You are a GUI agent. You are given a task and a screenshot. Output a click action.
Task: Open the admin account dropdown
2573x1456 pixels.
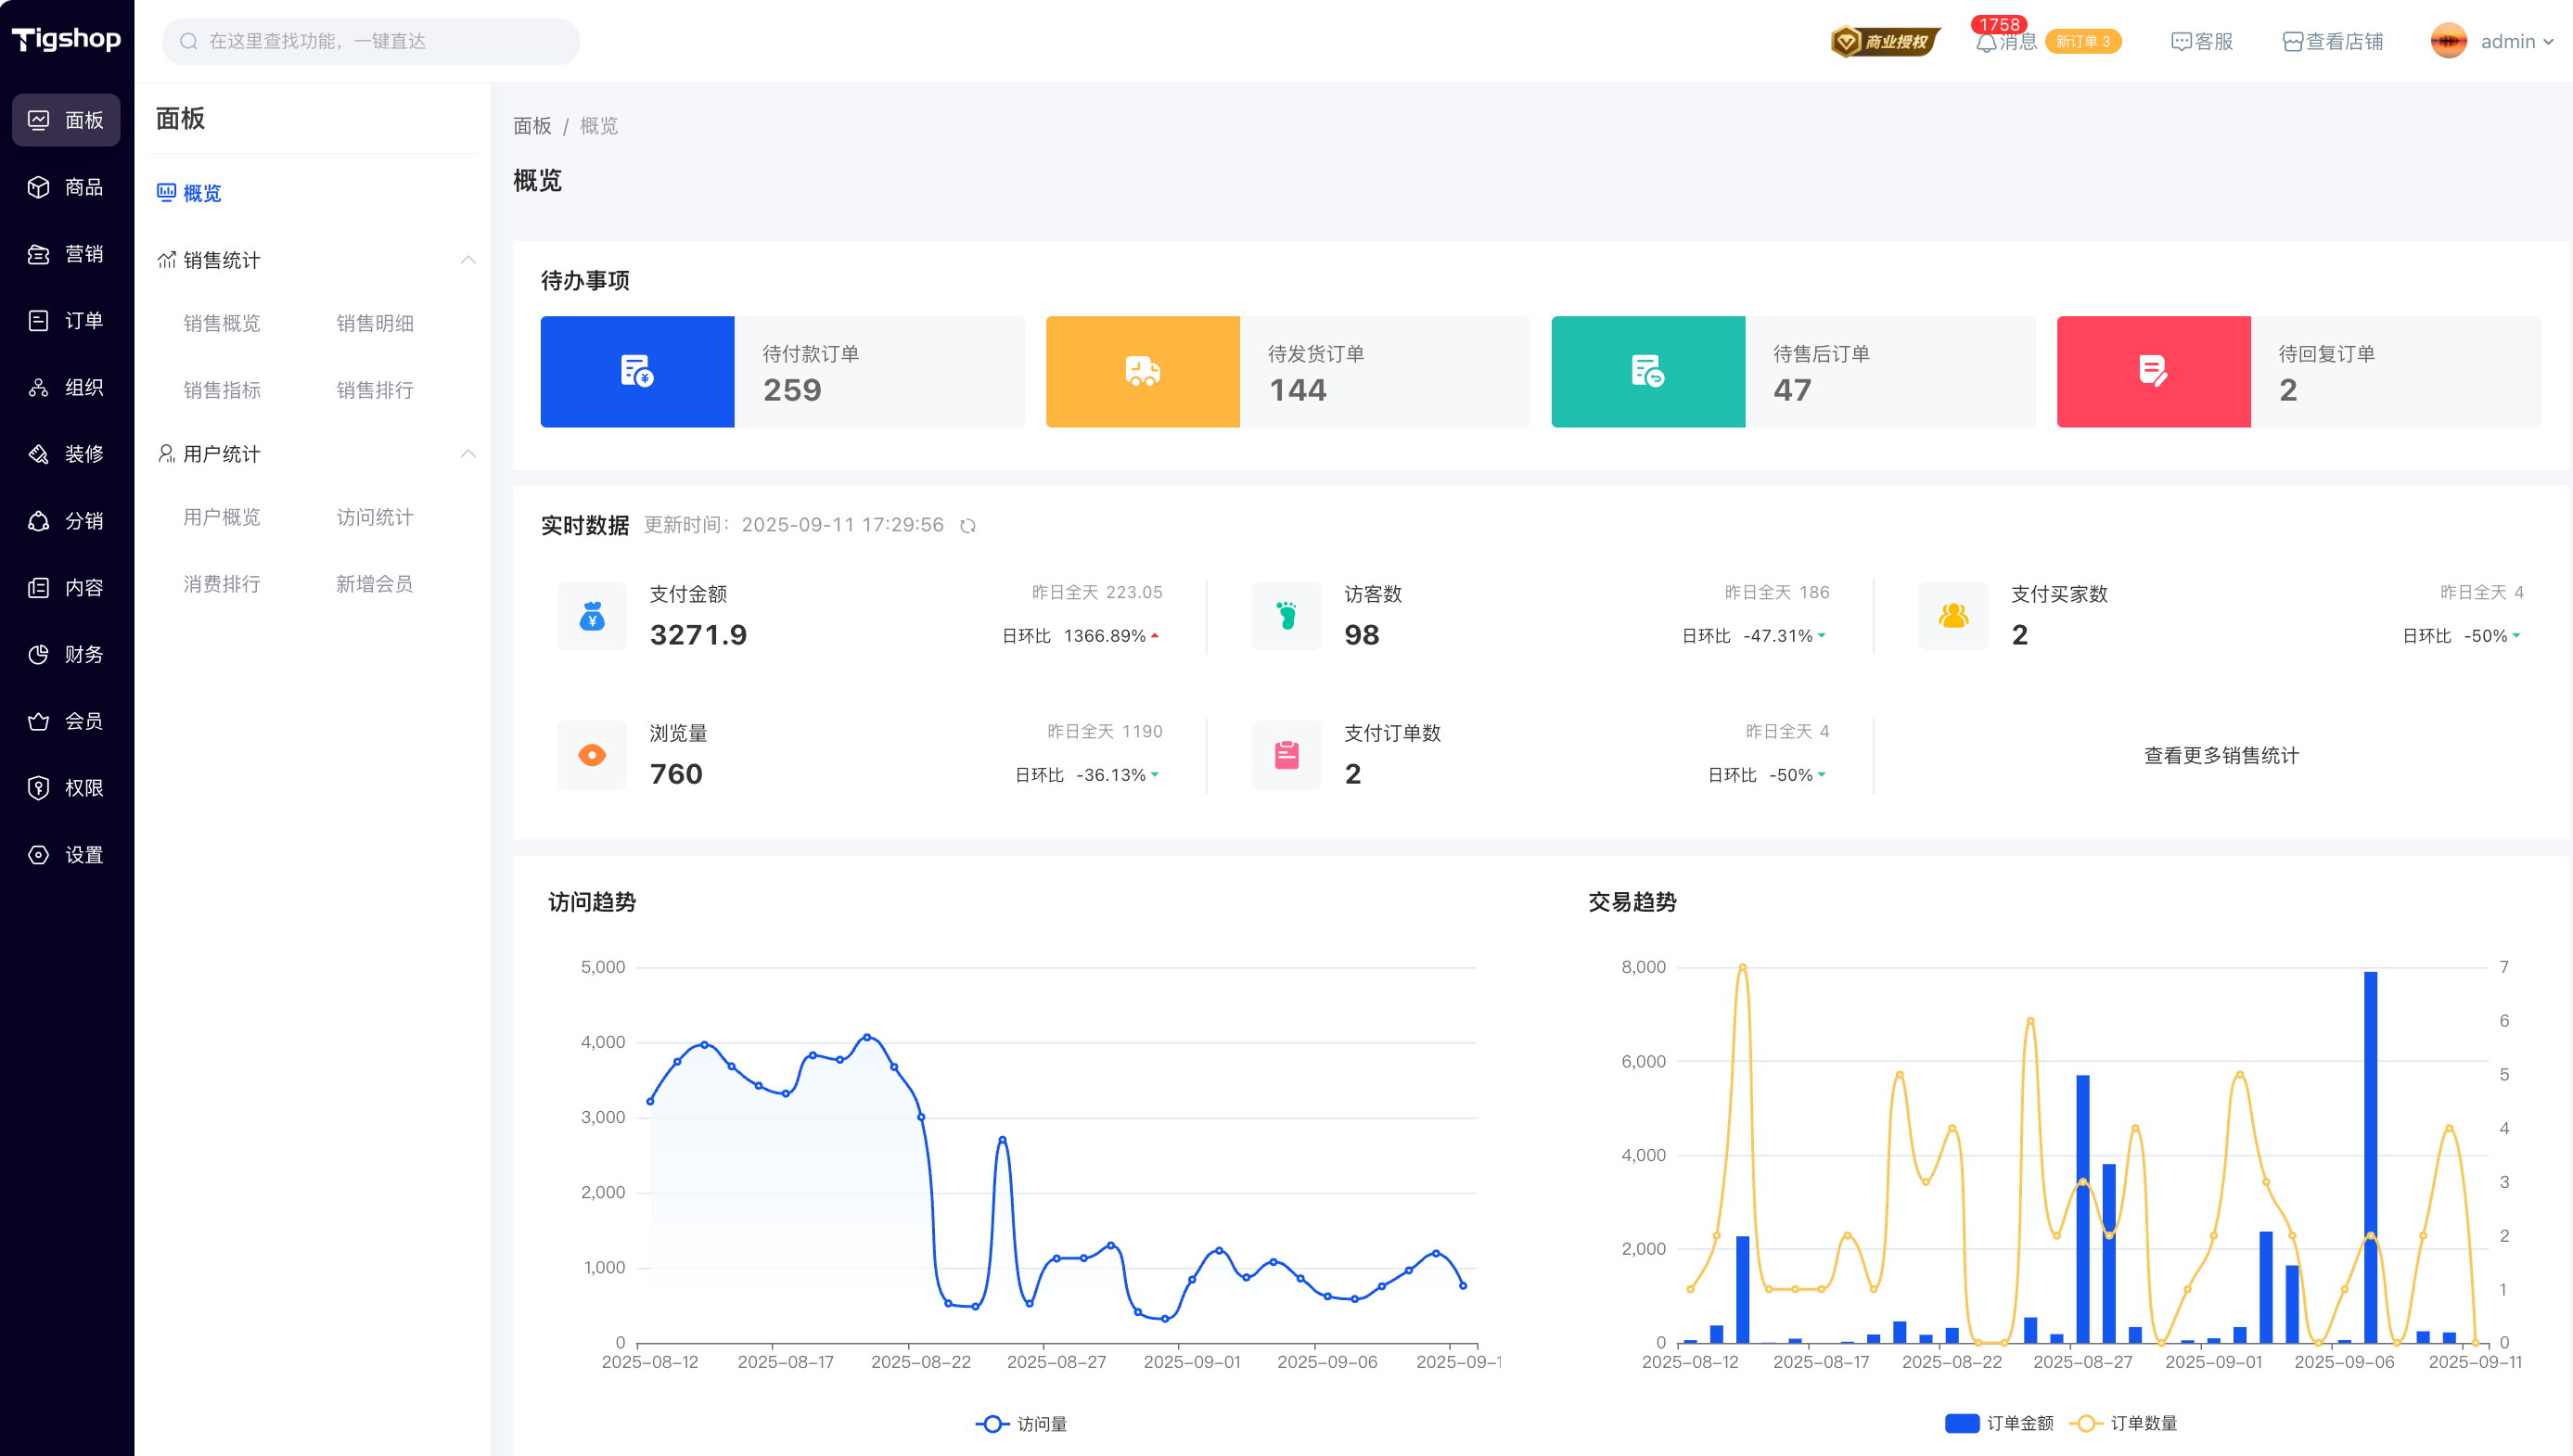coord(2518,41)
